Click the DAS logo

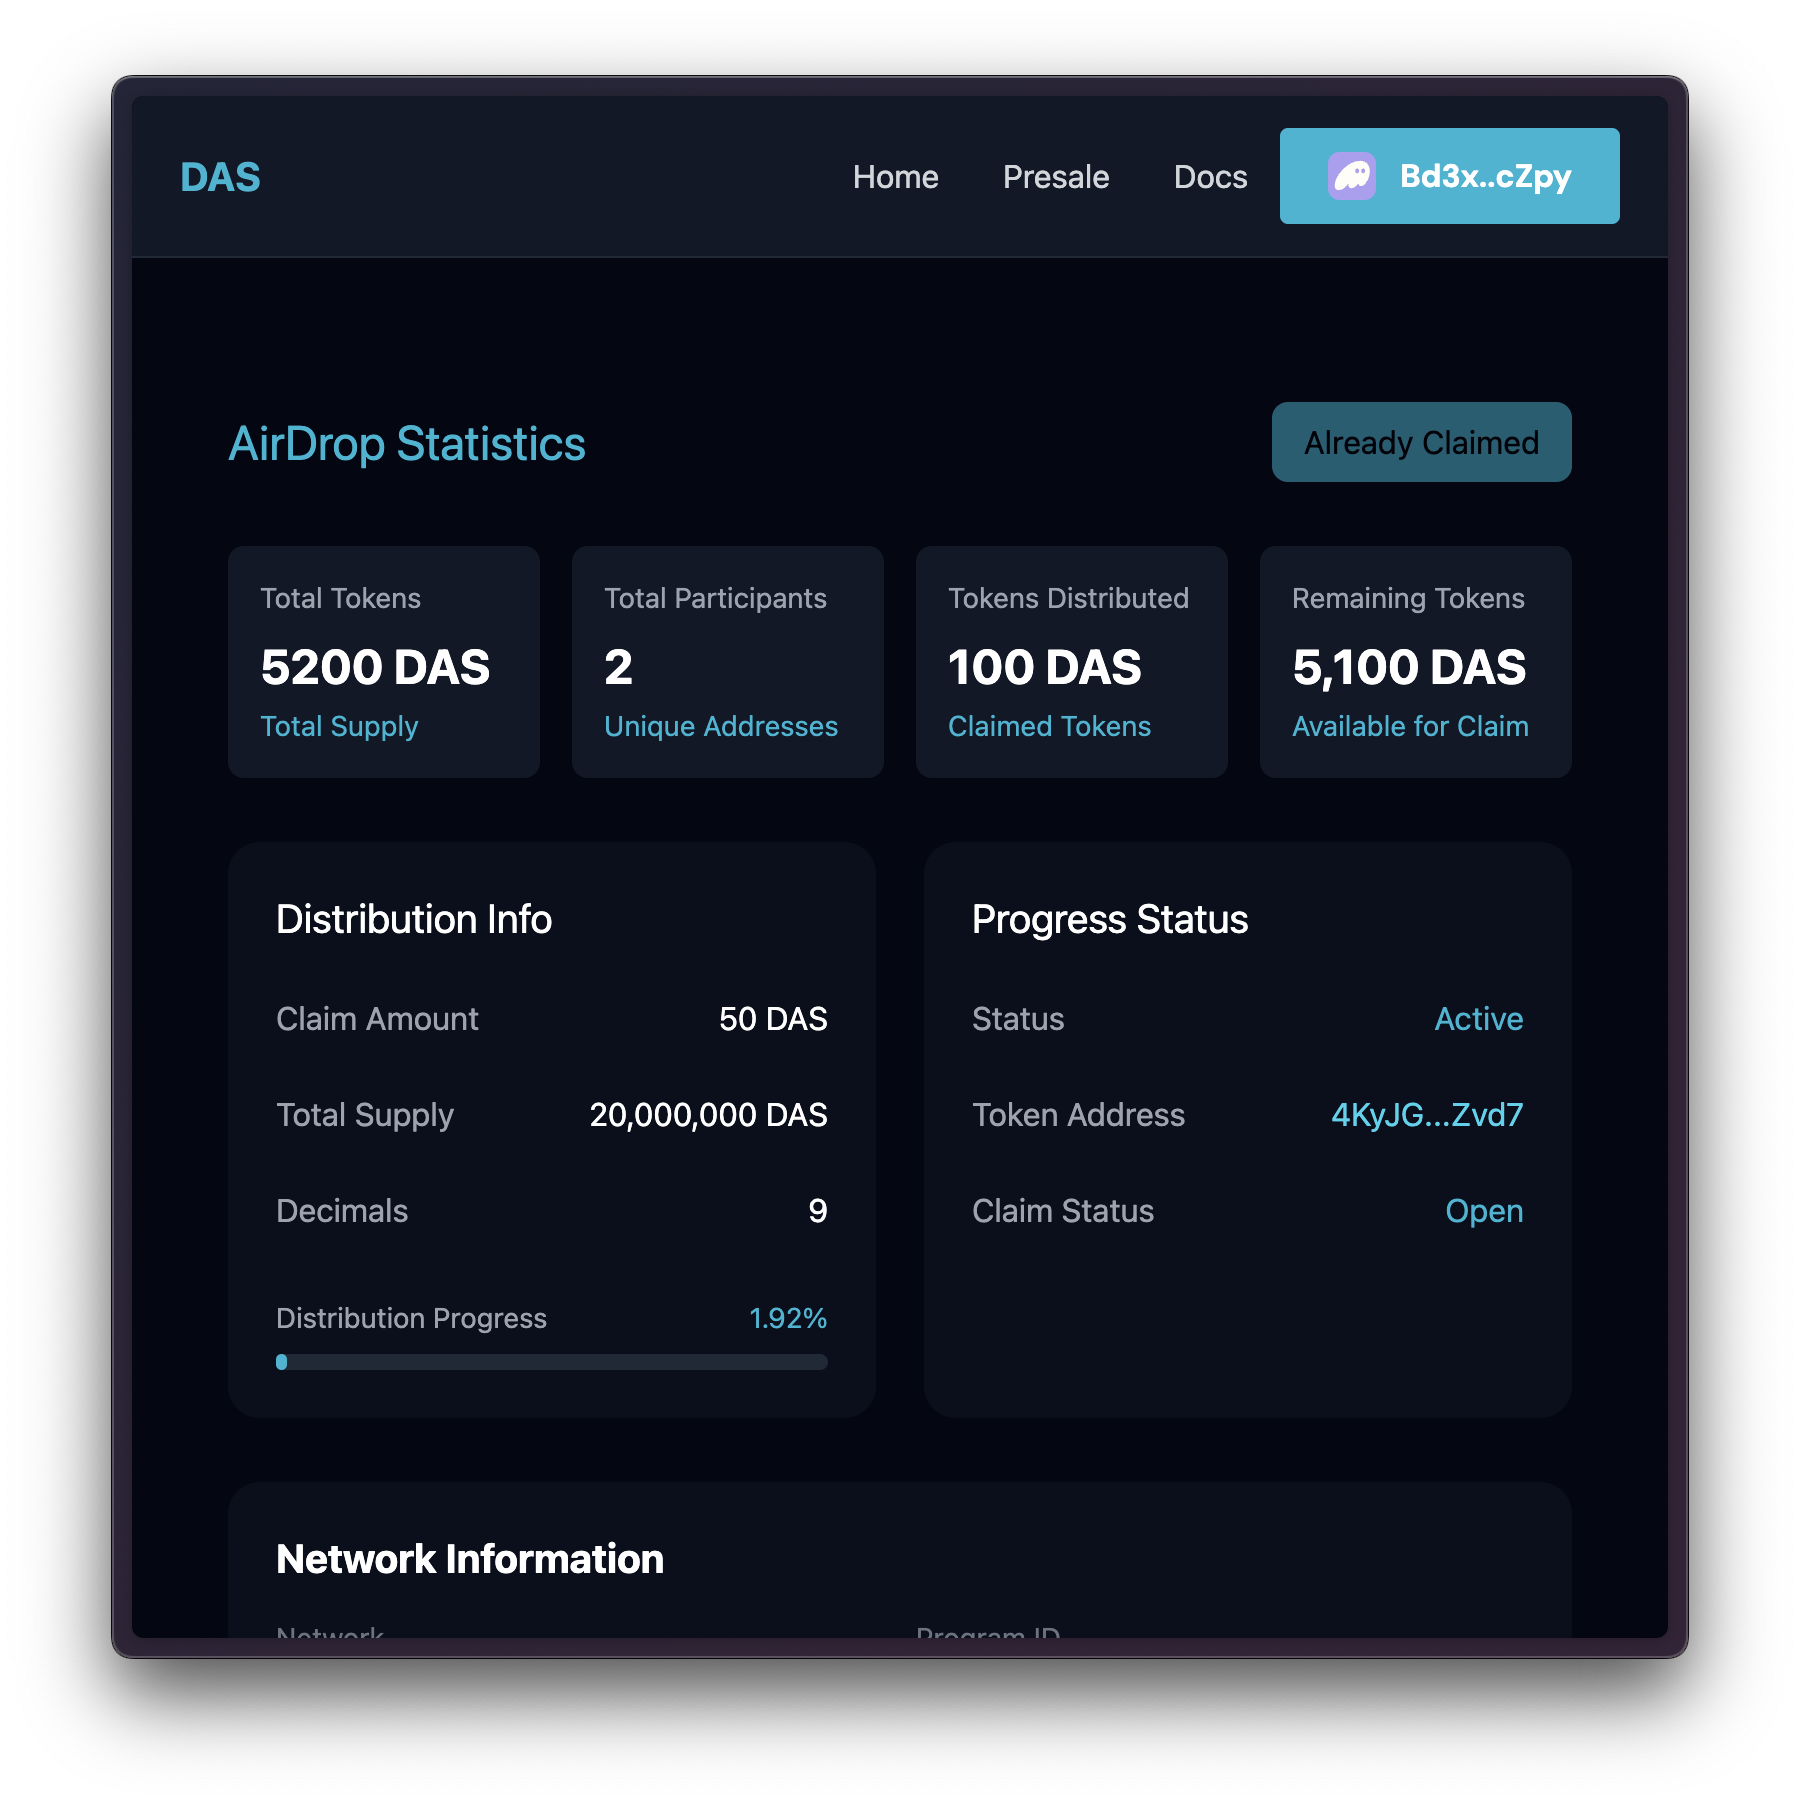click(220, 178)
